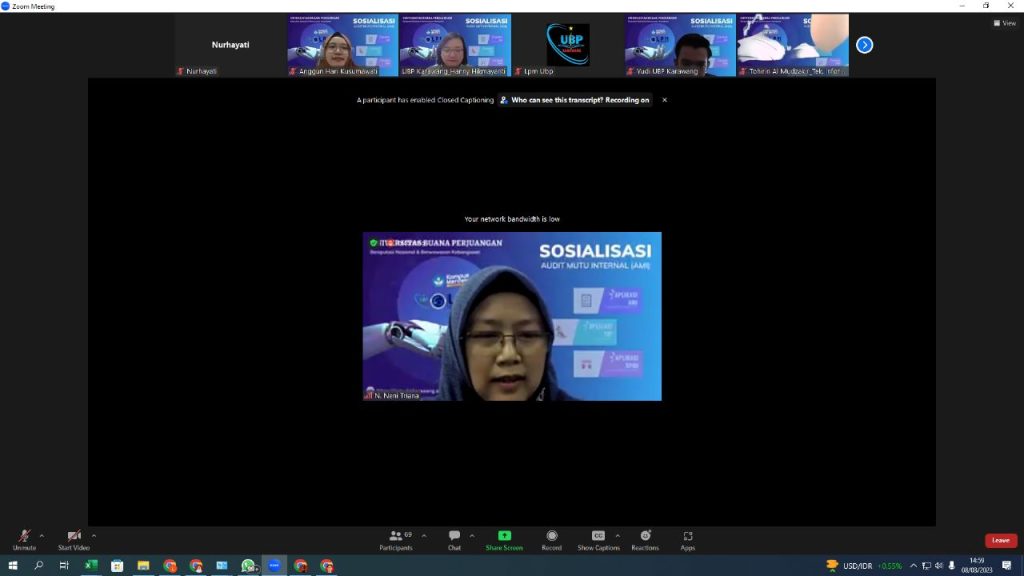Unmute the microphone in Zoom

point(24,540)
